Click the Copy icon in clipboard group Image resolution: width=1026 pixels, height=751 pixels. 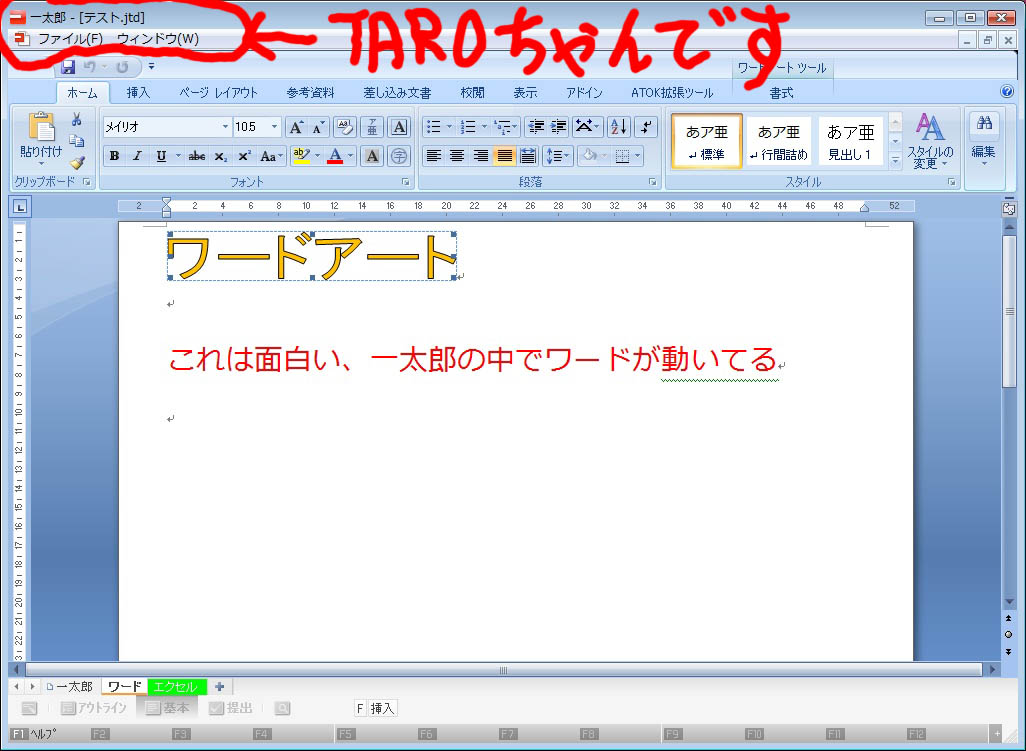pos(77,141)
